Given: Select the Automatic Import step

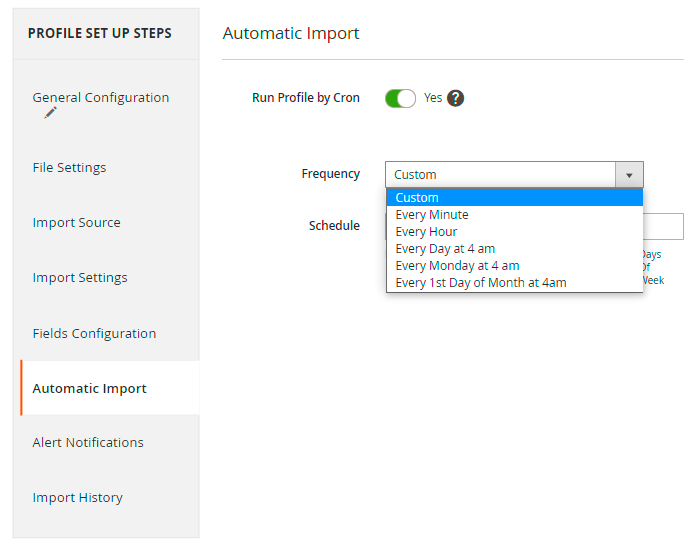Looking at the screenshot, I should coord(89,389).
